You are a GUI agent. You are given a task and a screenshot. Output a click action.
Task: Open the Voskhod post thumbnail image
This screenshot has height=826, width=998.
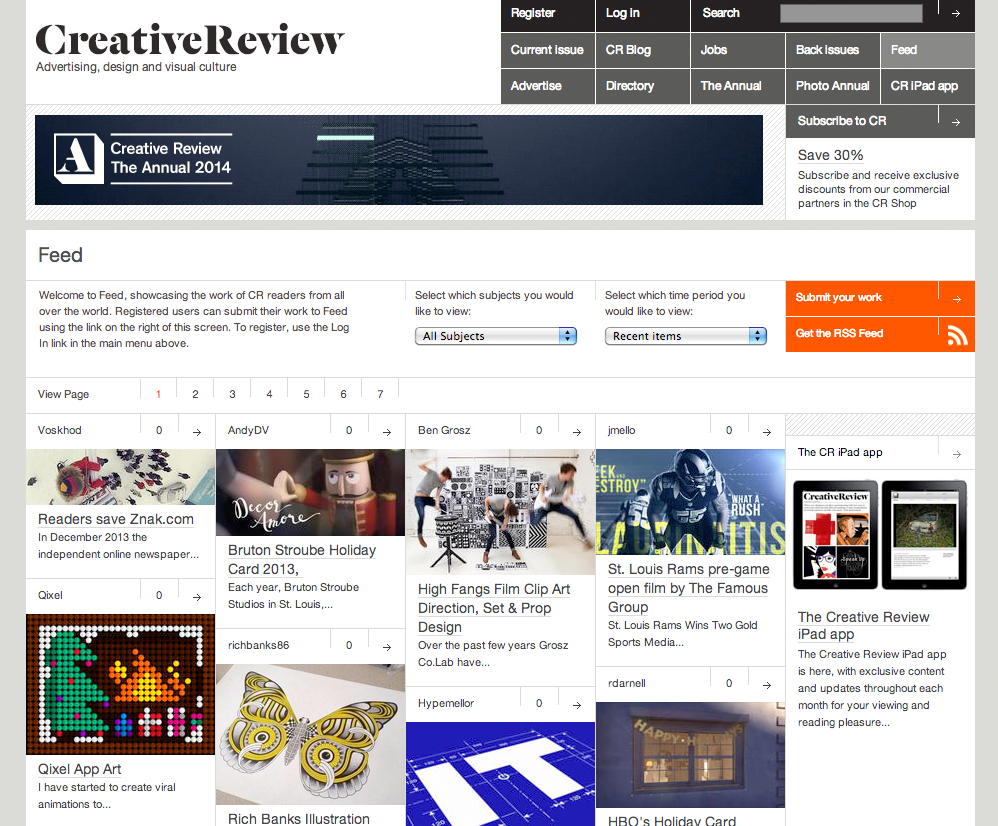[x=120, y=477]
